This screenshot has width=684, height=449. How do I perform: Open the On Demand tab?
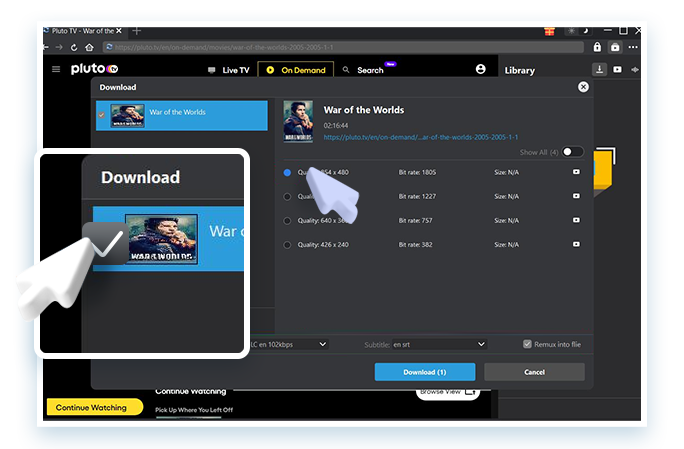(296, 70)
